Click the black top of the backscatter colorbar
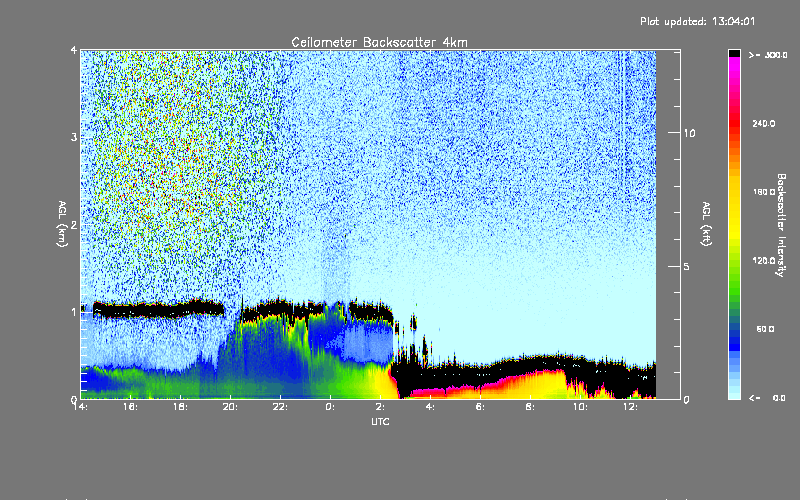The height and width of the screenshot is (500, 800). (734, 53)
